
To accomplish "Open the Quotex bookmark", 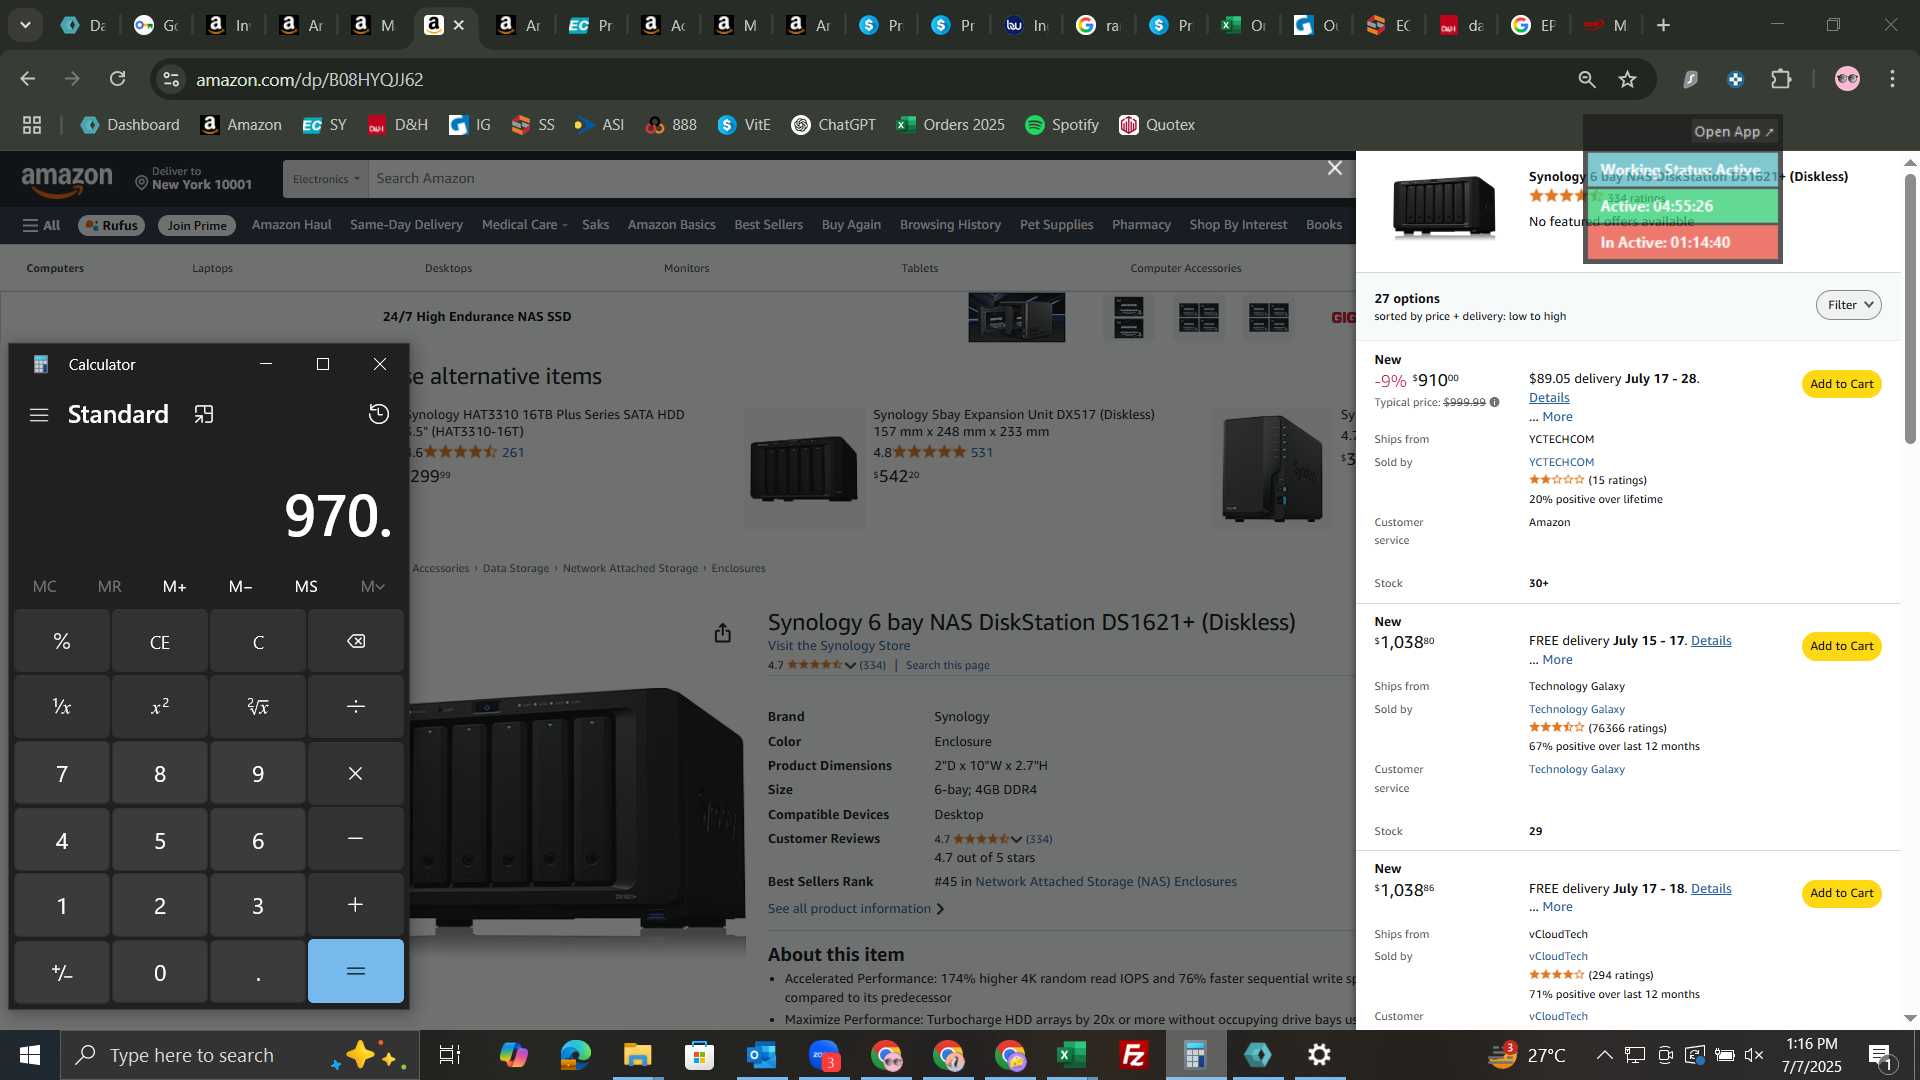I will click(x=1157, y=125).
